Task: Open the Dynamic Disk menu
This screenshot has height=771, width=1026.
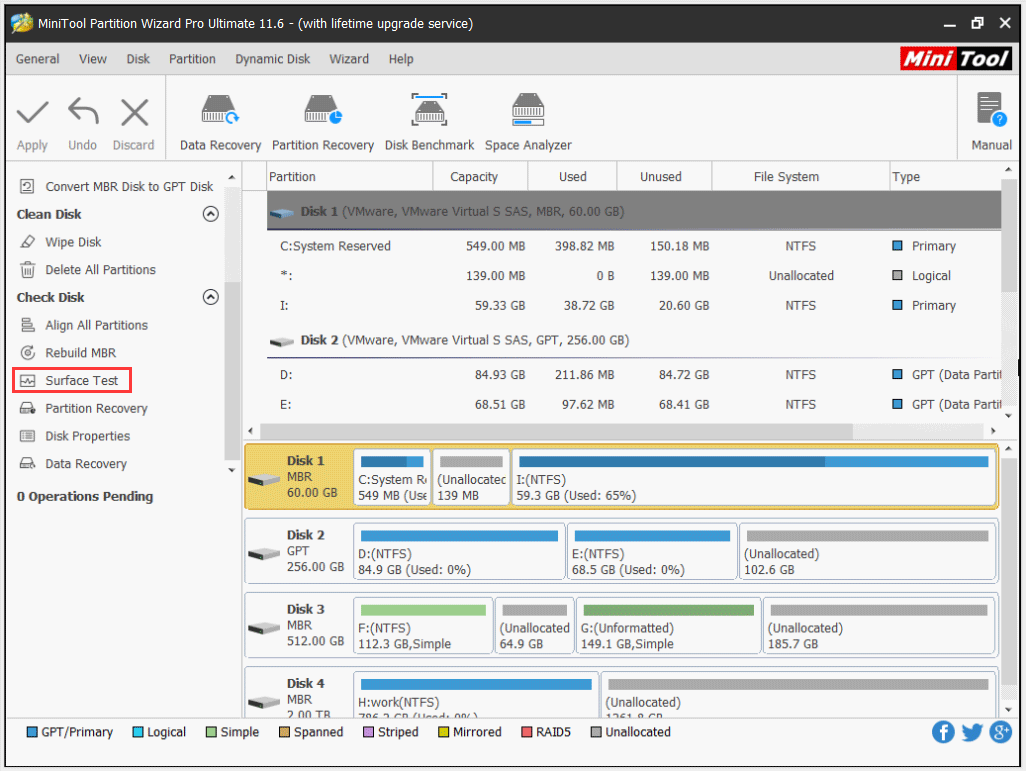Action: click(272, 59)
